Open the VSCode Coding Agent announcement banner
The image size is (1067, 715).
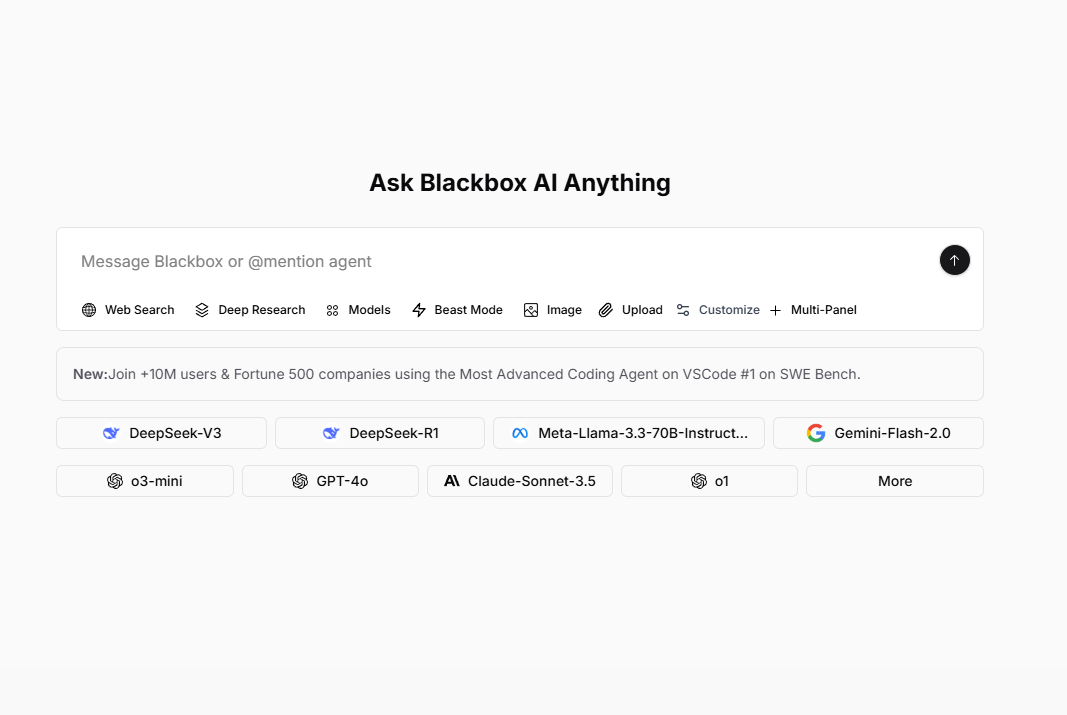(x=520, y=374)
